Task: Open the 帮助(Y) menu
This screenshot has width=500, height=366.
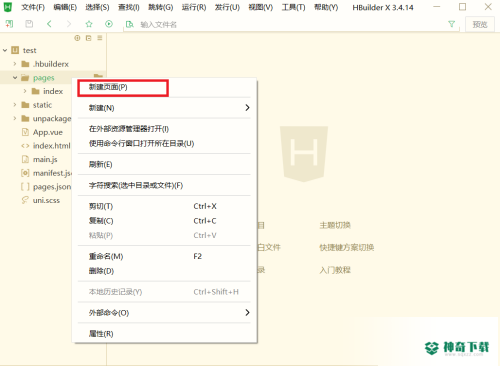Action: pyautogui.click(x=326, y=7)
